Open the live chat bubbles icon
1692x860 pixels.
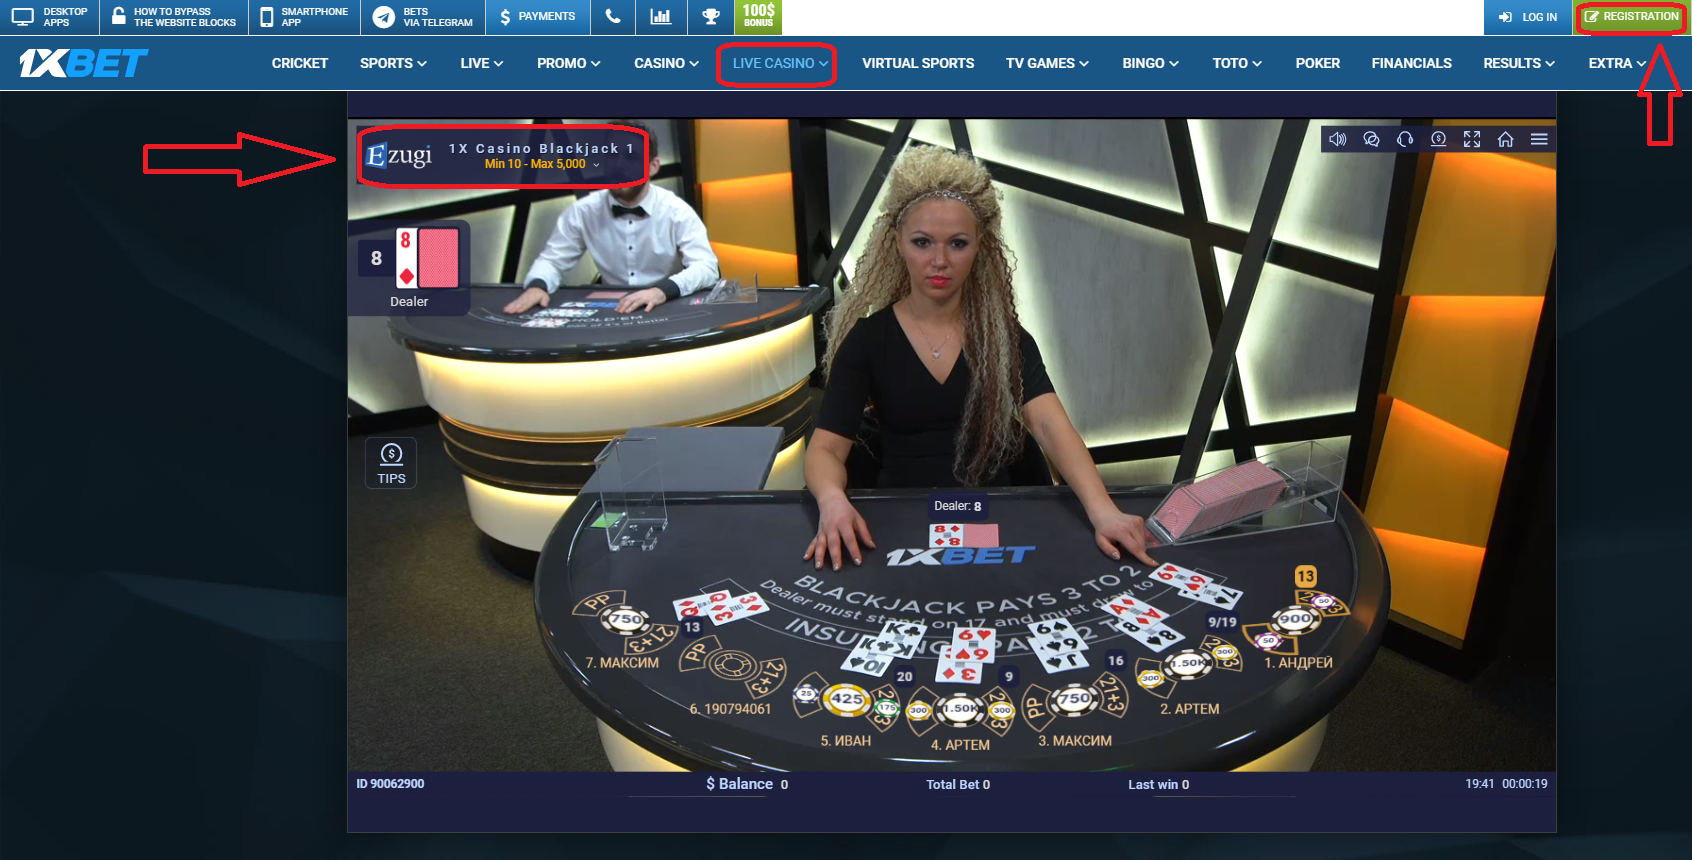point(1371,139)
